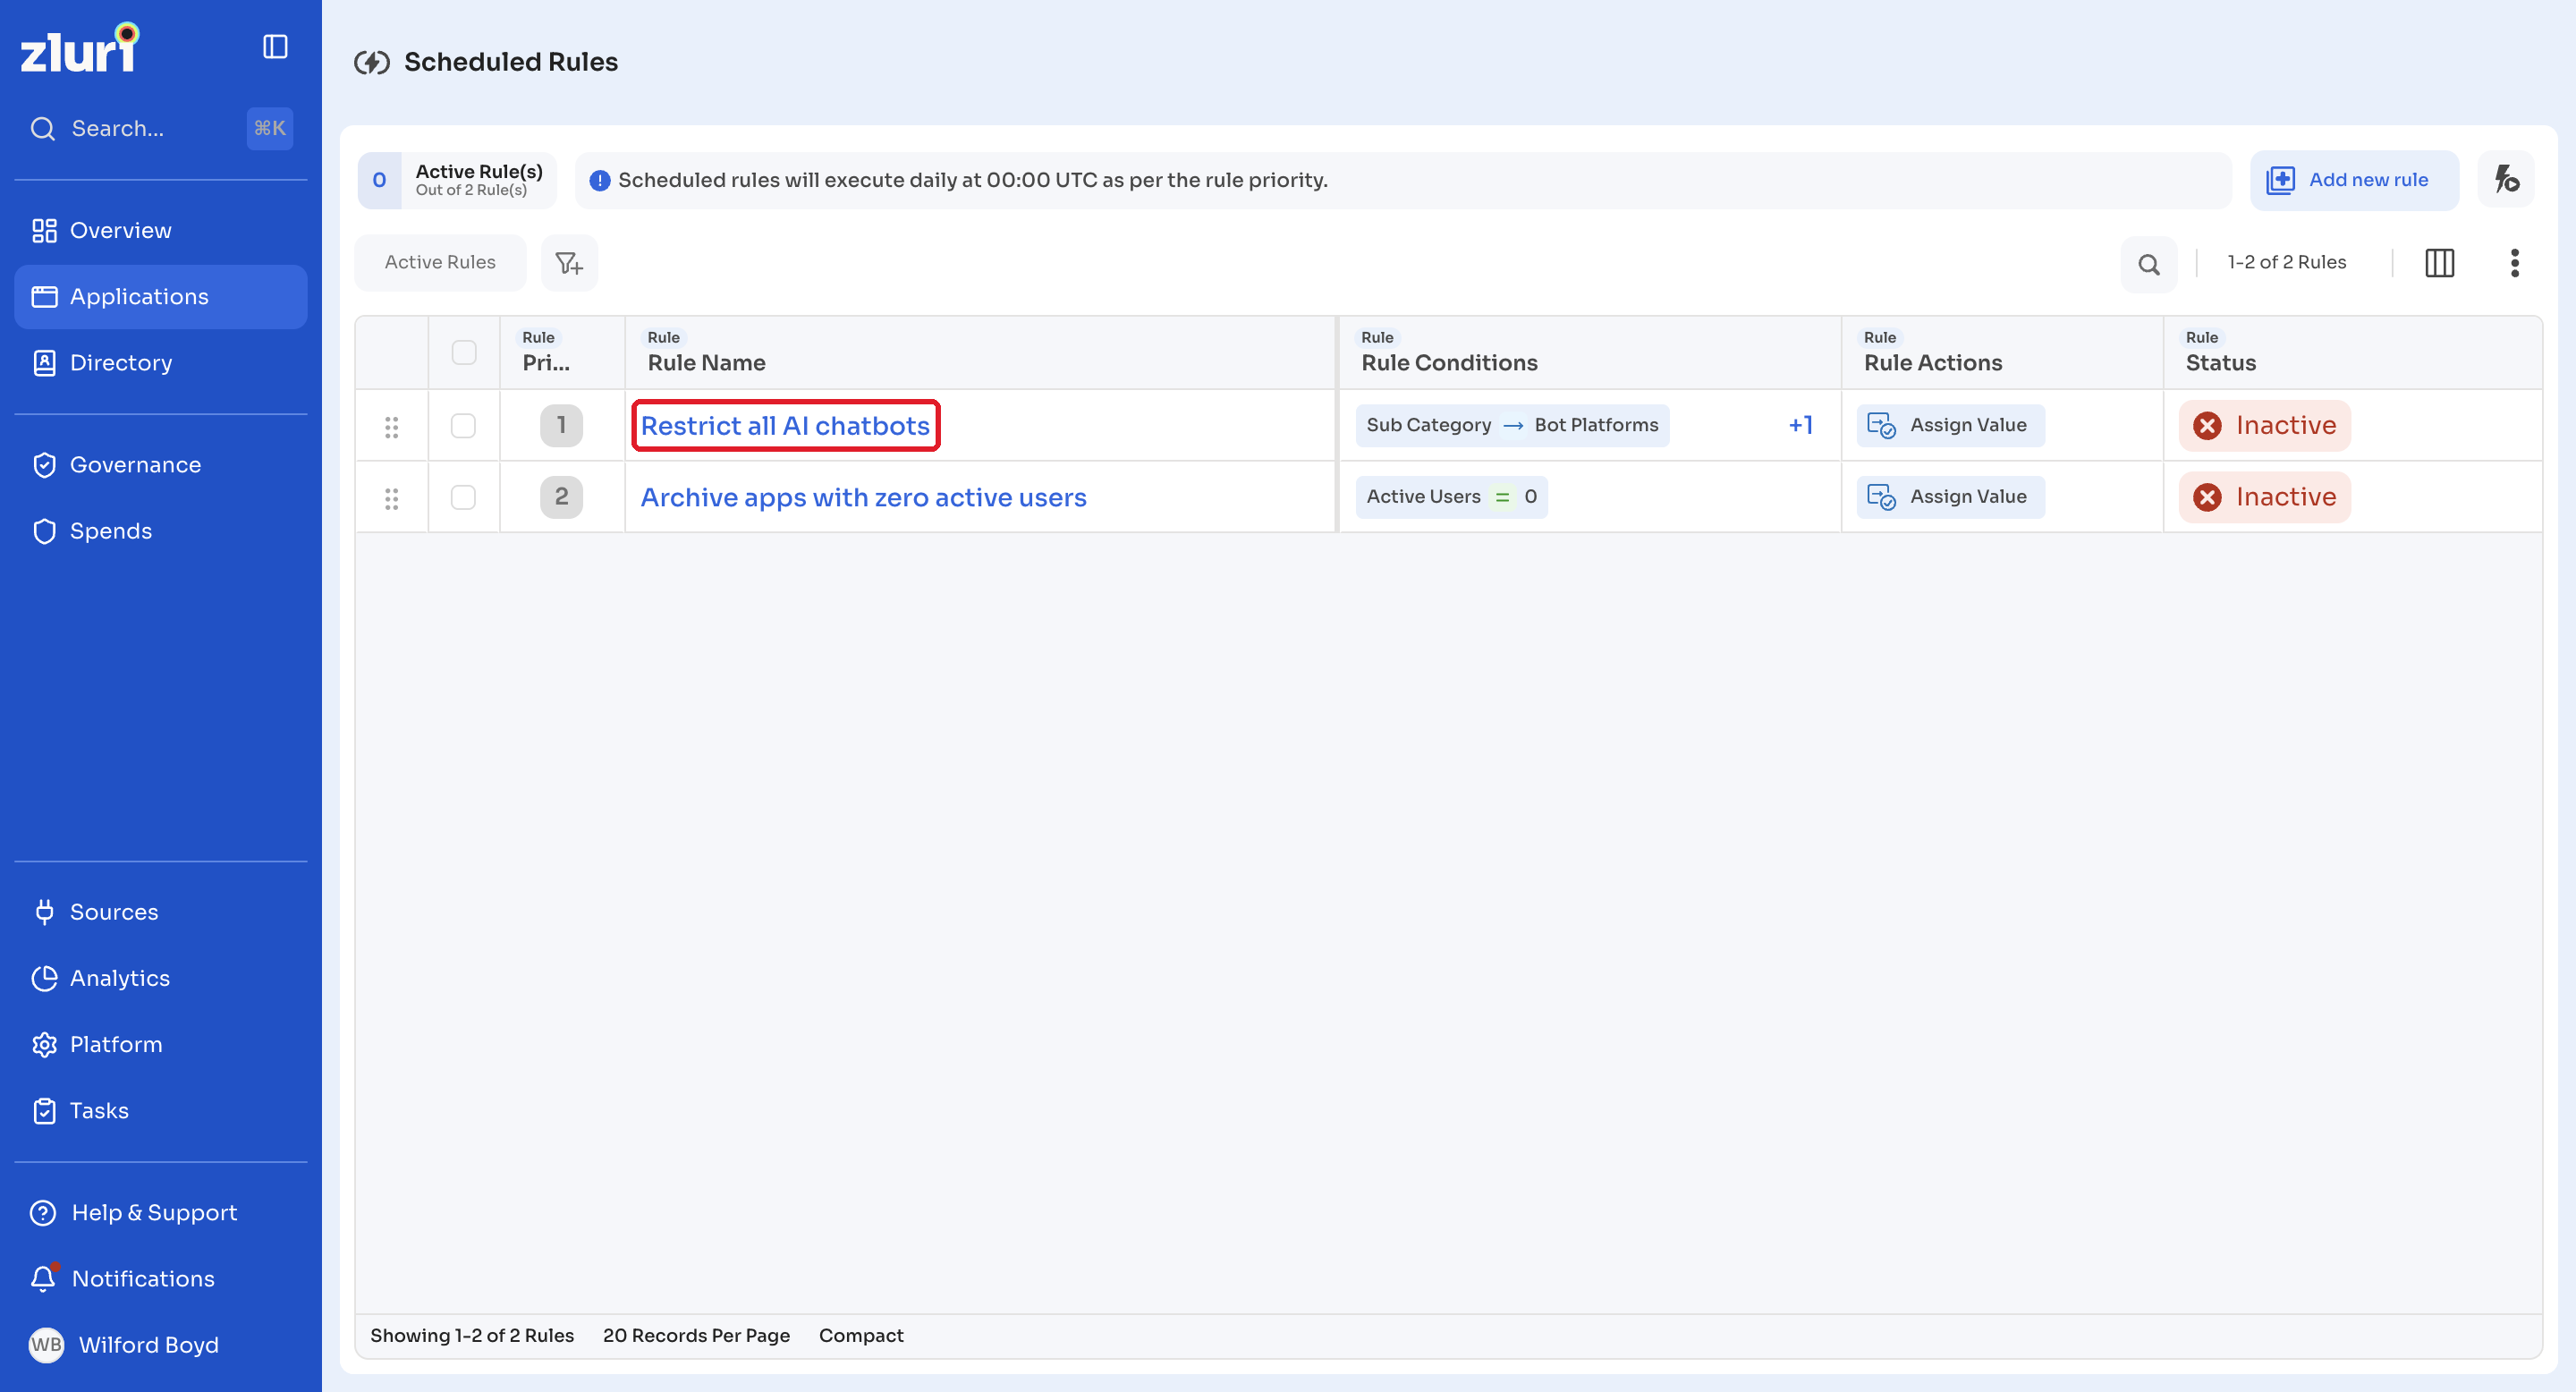
Task: Click the rule run history lightning icon
Action: tap(2506, 180)
